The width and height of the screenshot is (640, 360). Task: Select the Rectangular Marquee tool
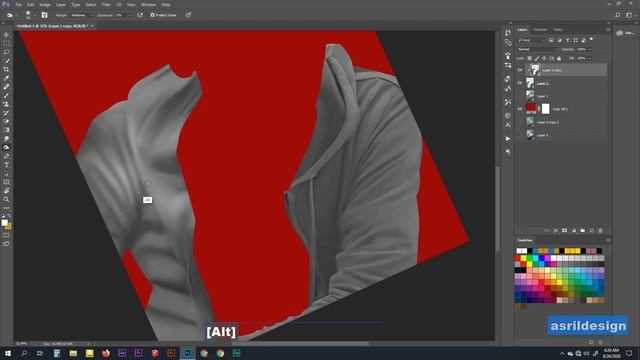[x=6, y=43]
